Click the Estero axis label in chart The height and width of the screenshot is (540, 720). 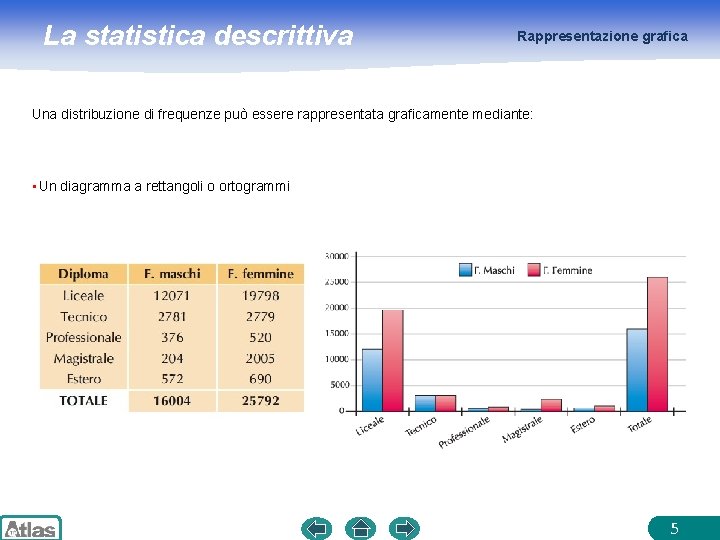[583, 425]
